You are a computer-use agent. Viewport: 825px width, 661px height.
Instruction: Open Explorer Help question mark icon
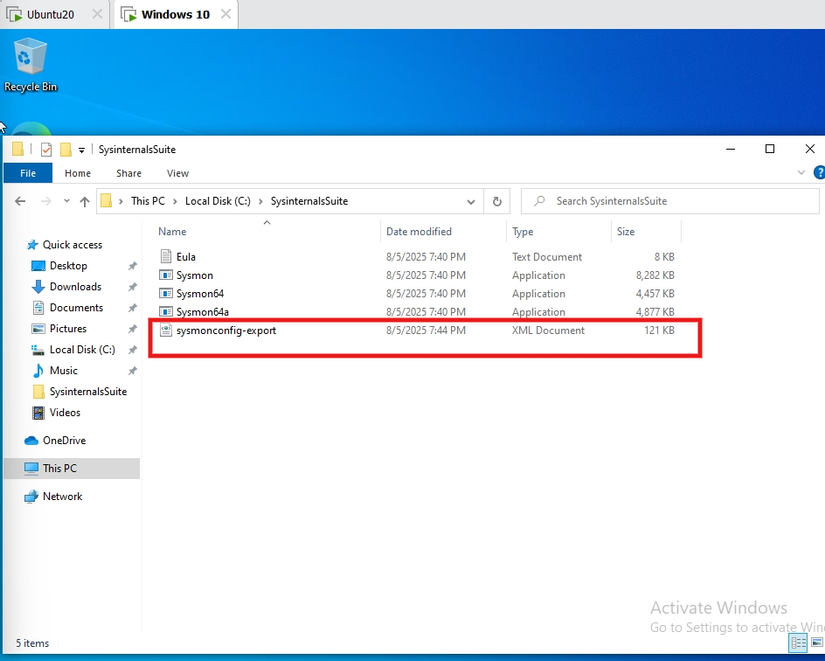click(x=819, y=173)
